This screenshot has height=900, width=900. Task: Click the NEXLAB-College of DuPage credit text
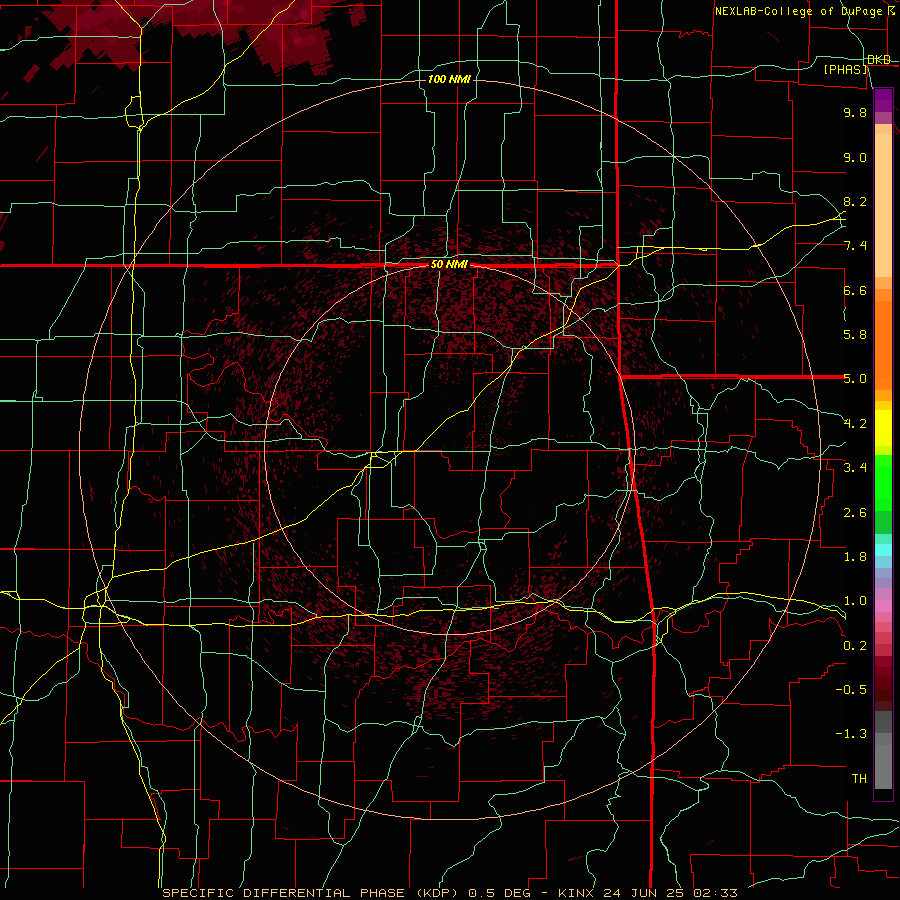pyautogui.click(x=799, y=11)
